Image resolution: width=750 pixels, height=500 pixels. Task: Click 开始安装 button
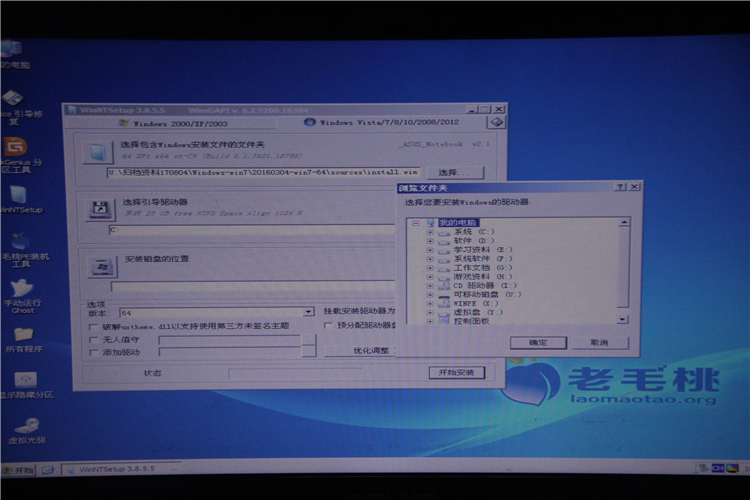[456, 372]
